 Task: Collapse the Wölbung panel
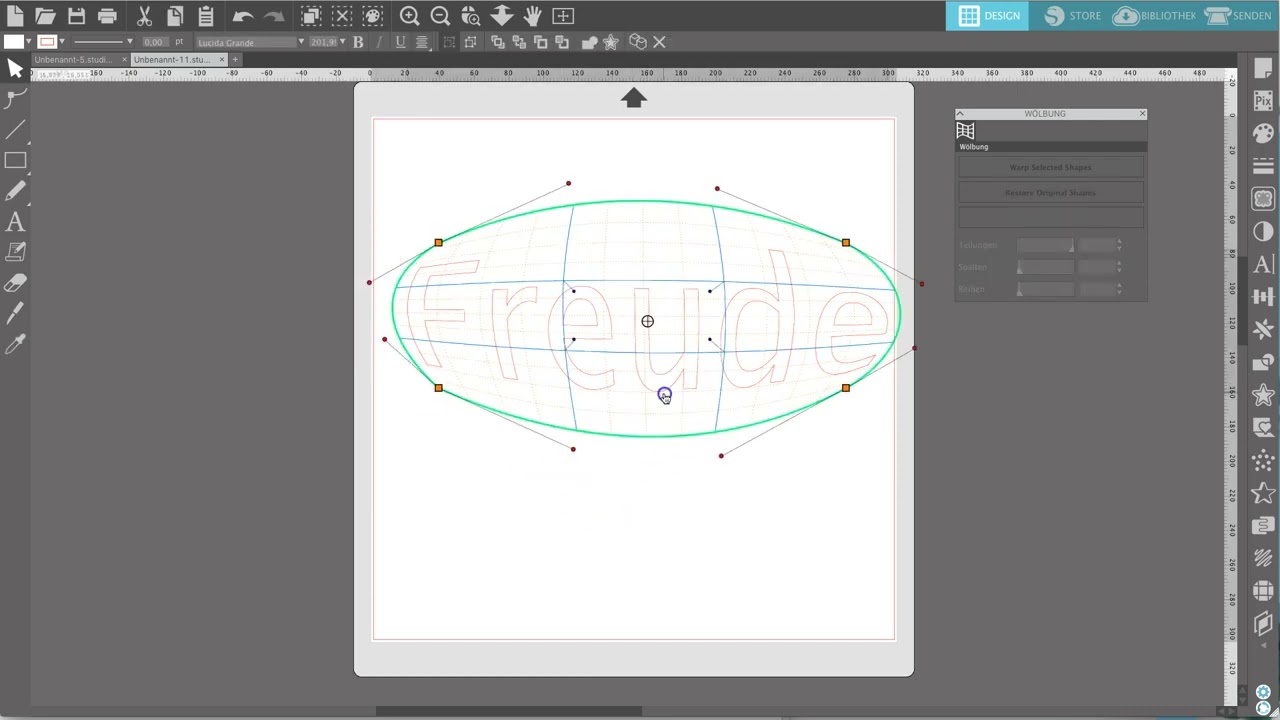click(x=960, y=114)
